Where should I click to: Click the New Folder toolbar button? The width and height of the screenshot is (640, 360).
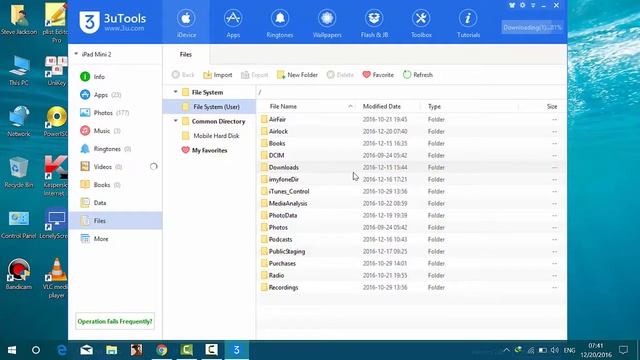297,75
